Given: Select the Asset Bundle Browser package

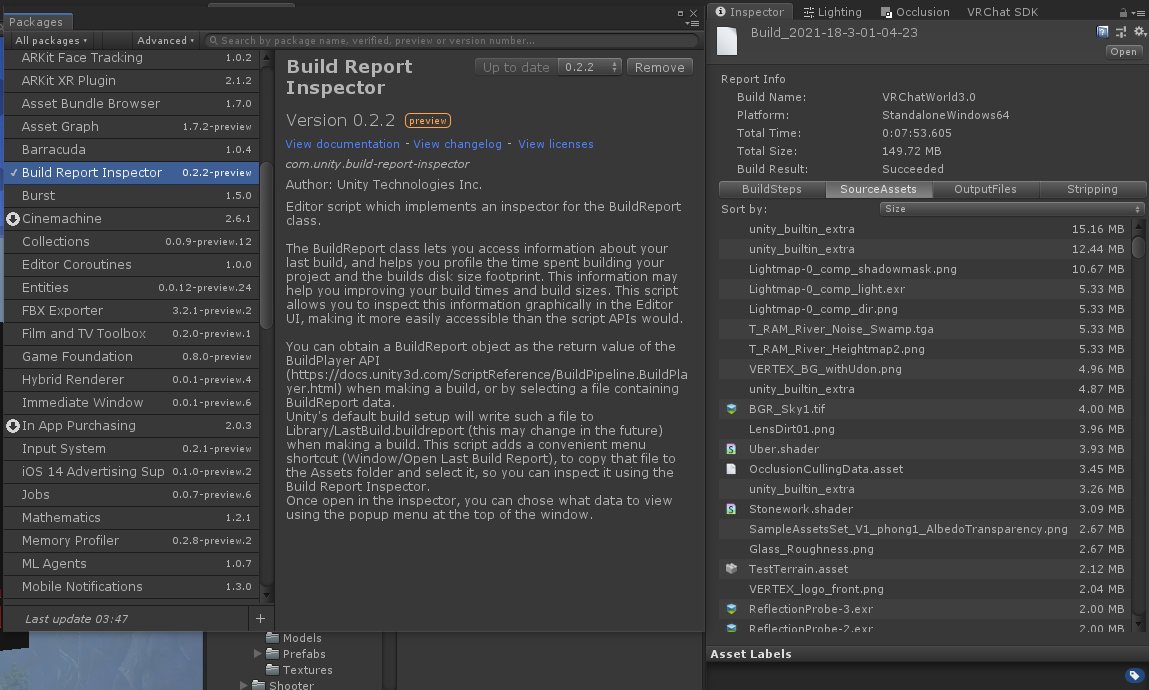Looking at the screenshot, I should click(x=132, y=104).
